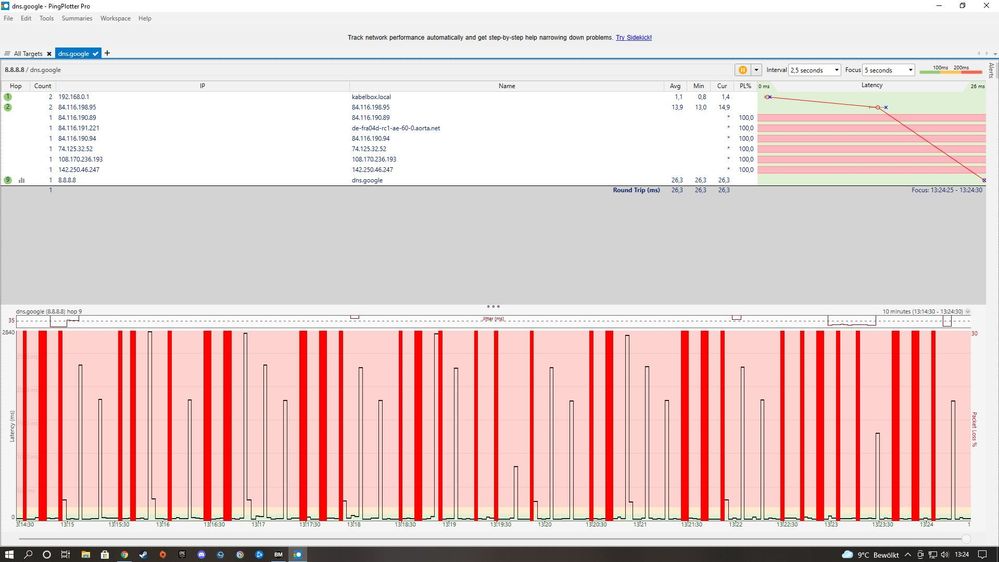This screenshot has width=999, height=562.
Task: Open the 10 minutes timeline range menu arrow
Action: pyautogui.click(x=968, y=312)
